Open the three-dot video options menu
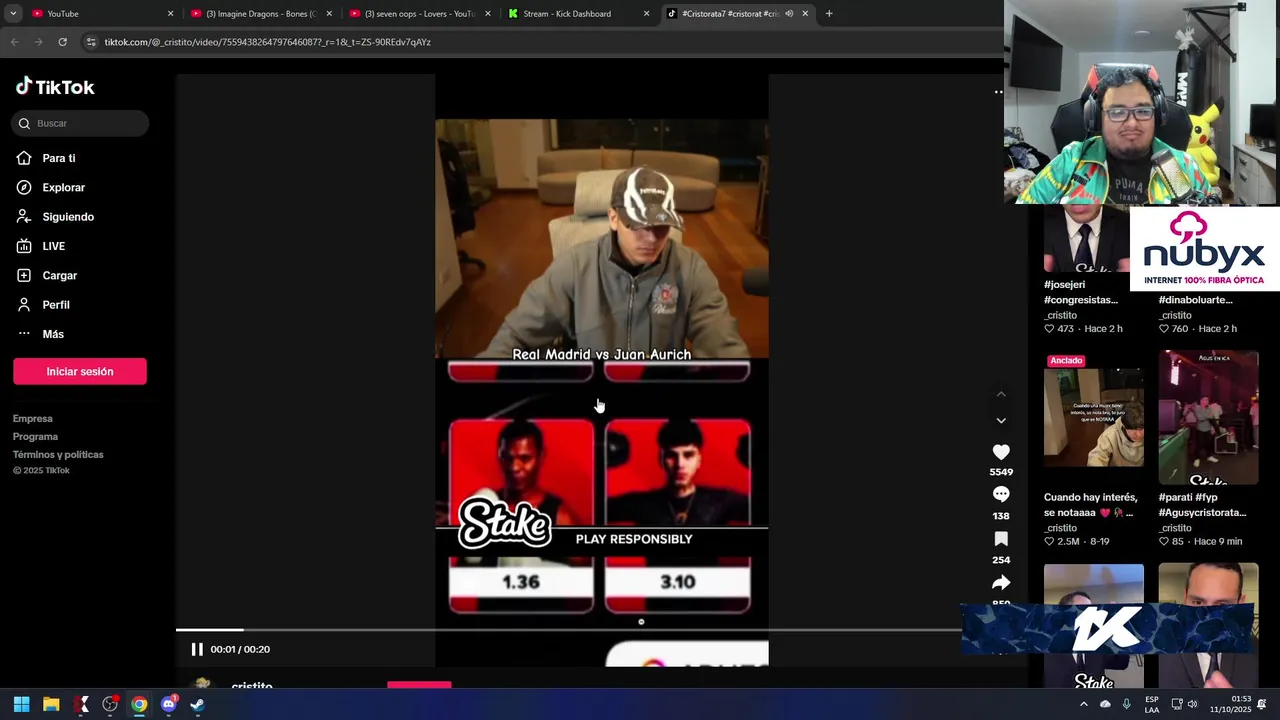This screenshot has height=720, width=1280. 998,92
